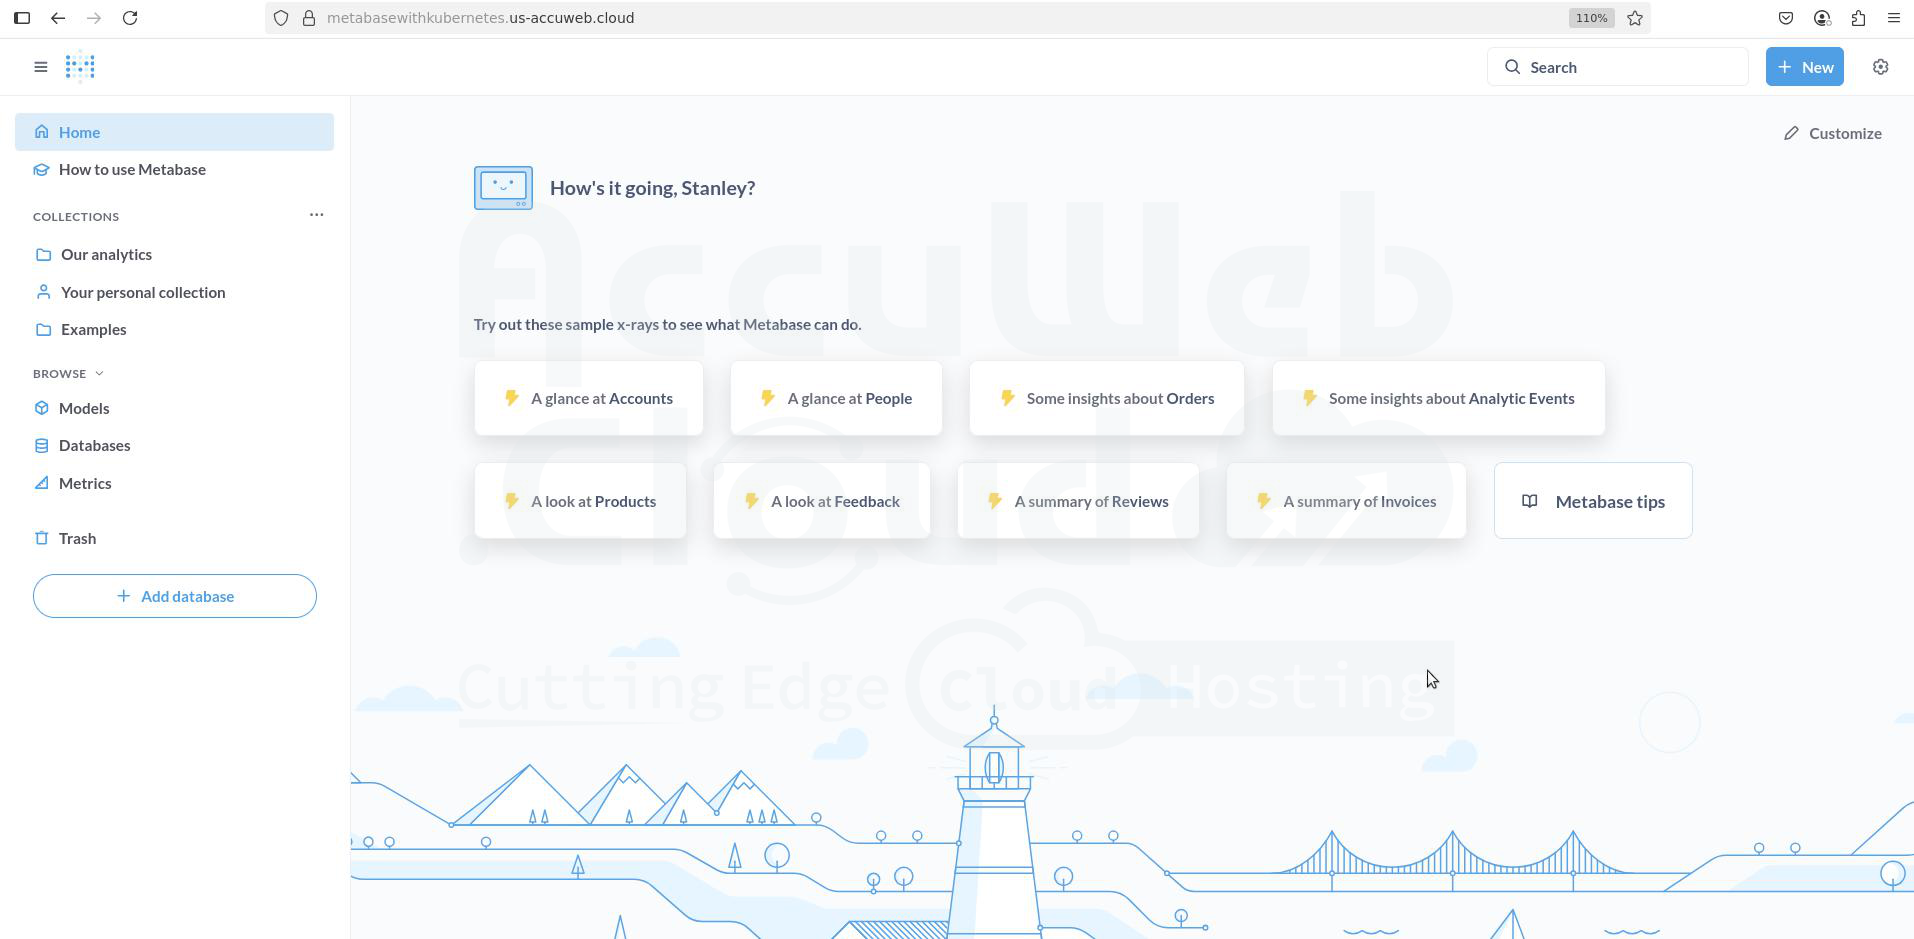Open the settings gear icon

[x=1880, y=67]
